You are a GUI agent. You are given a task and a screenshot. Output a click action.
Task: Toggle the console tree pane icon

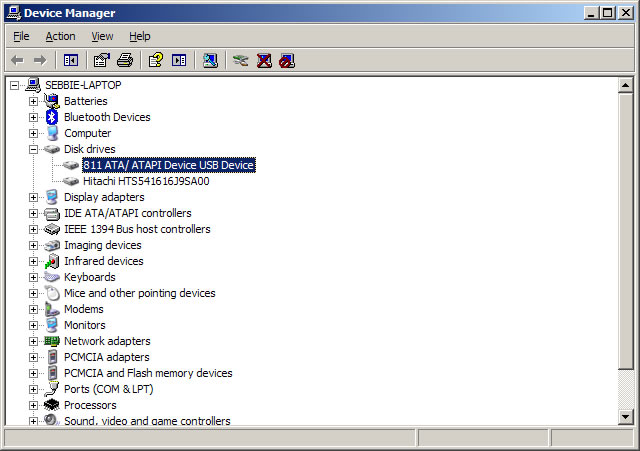click(71, 61)
